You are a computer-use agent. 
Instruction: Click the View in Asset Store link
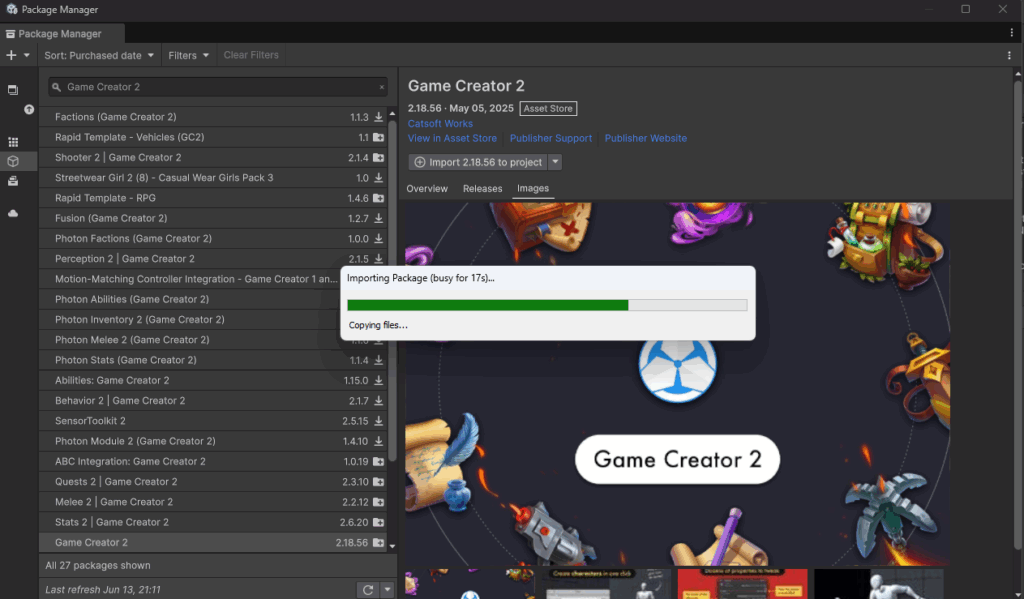[x=453, y=138]
